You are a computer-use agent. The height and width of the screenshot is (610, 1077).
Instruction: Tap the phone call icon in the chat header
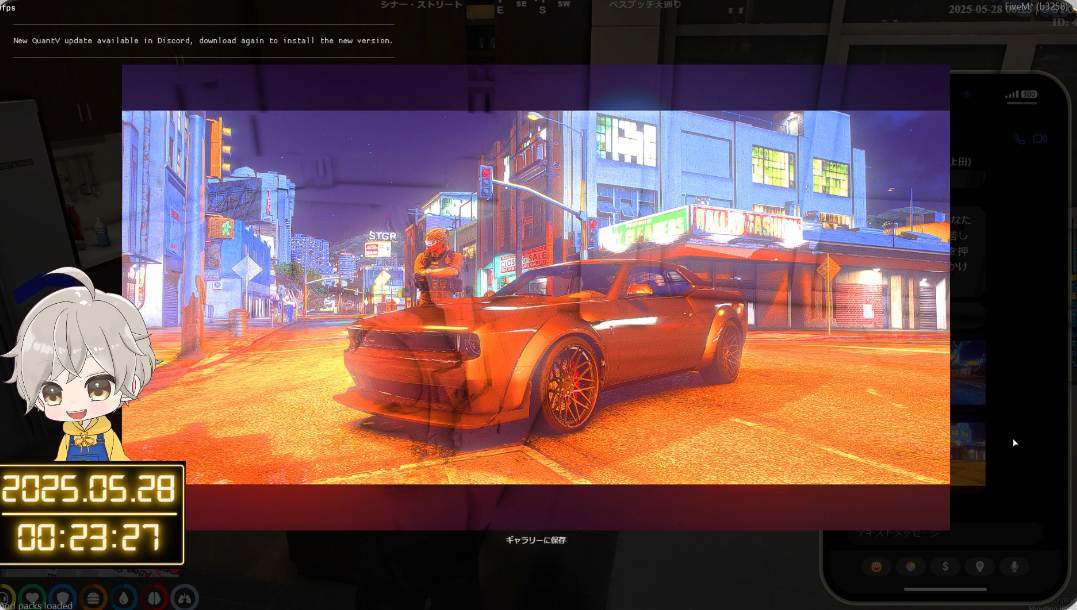tap(1019, 139)
